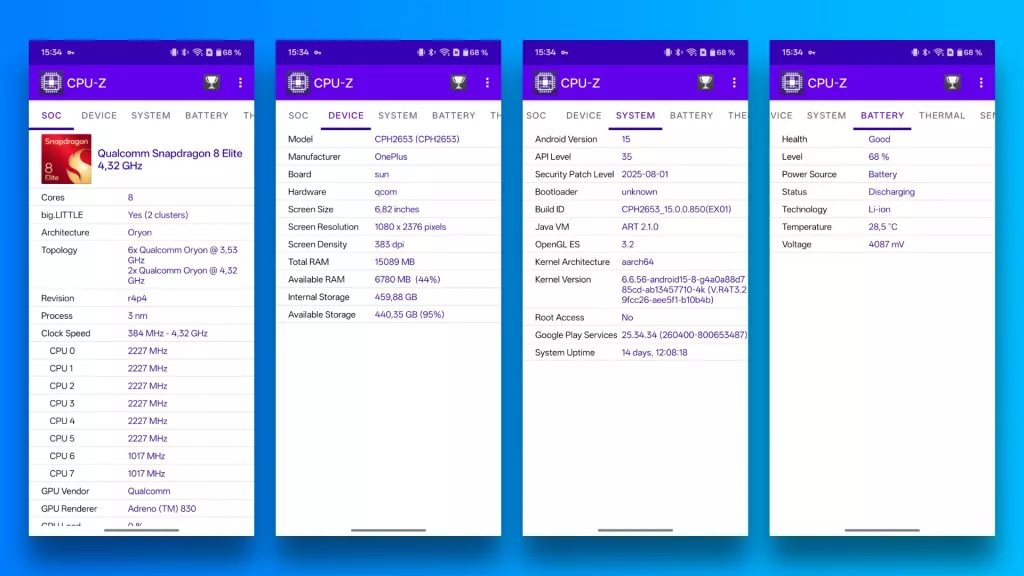Tap the Bluetooth status icon in the second screen
Screen dimensions: 1024x576
pos(432,52)
